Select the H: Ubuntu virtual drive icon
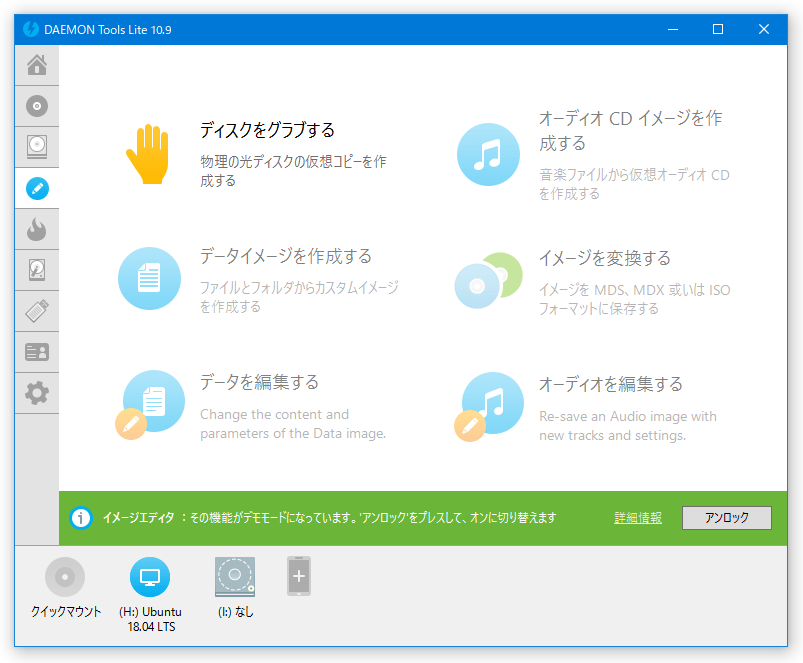Viewport: 803px width, 663px height. (x=150, y=577)
